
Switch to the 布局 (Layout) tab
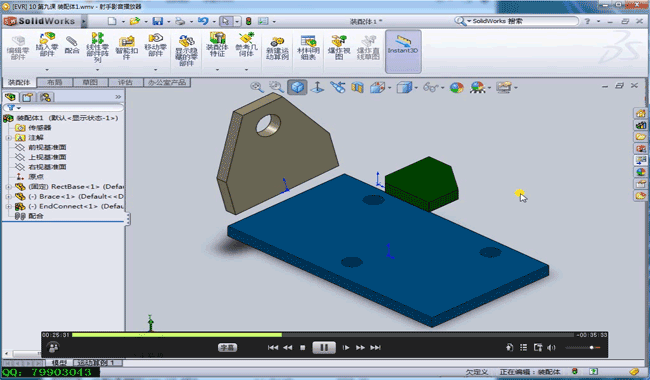point(54,82)
